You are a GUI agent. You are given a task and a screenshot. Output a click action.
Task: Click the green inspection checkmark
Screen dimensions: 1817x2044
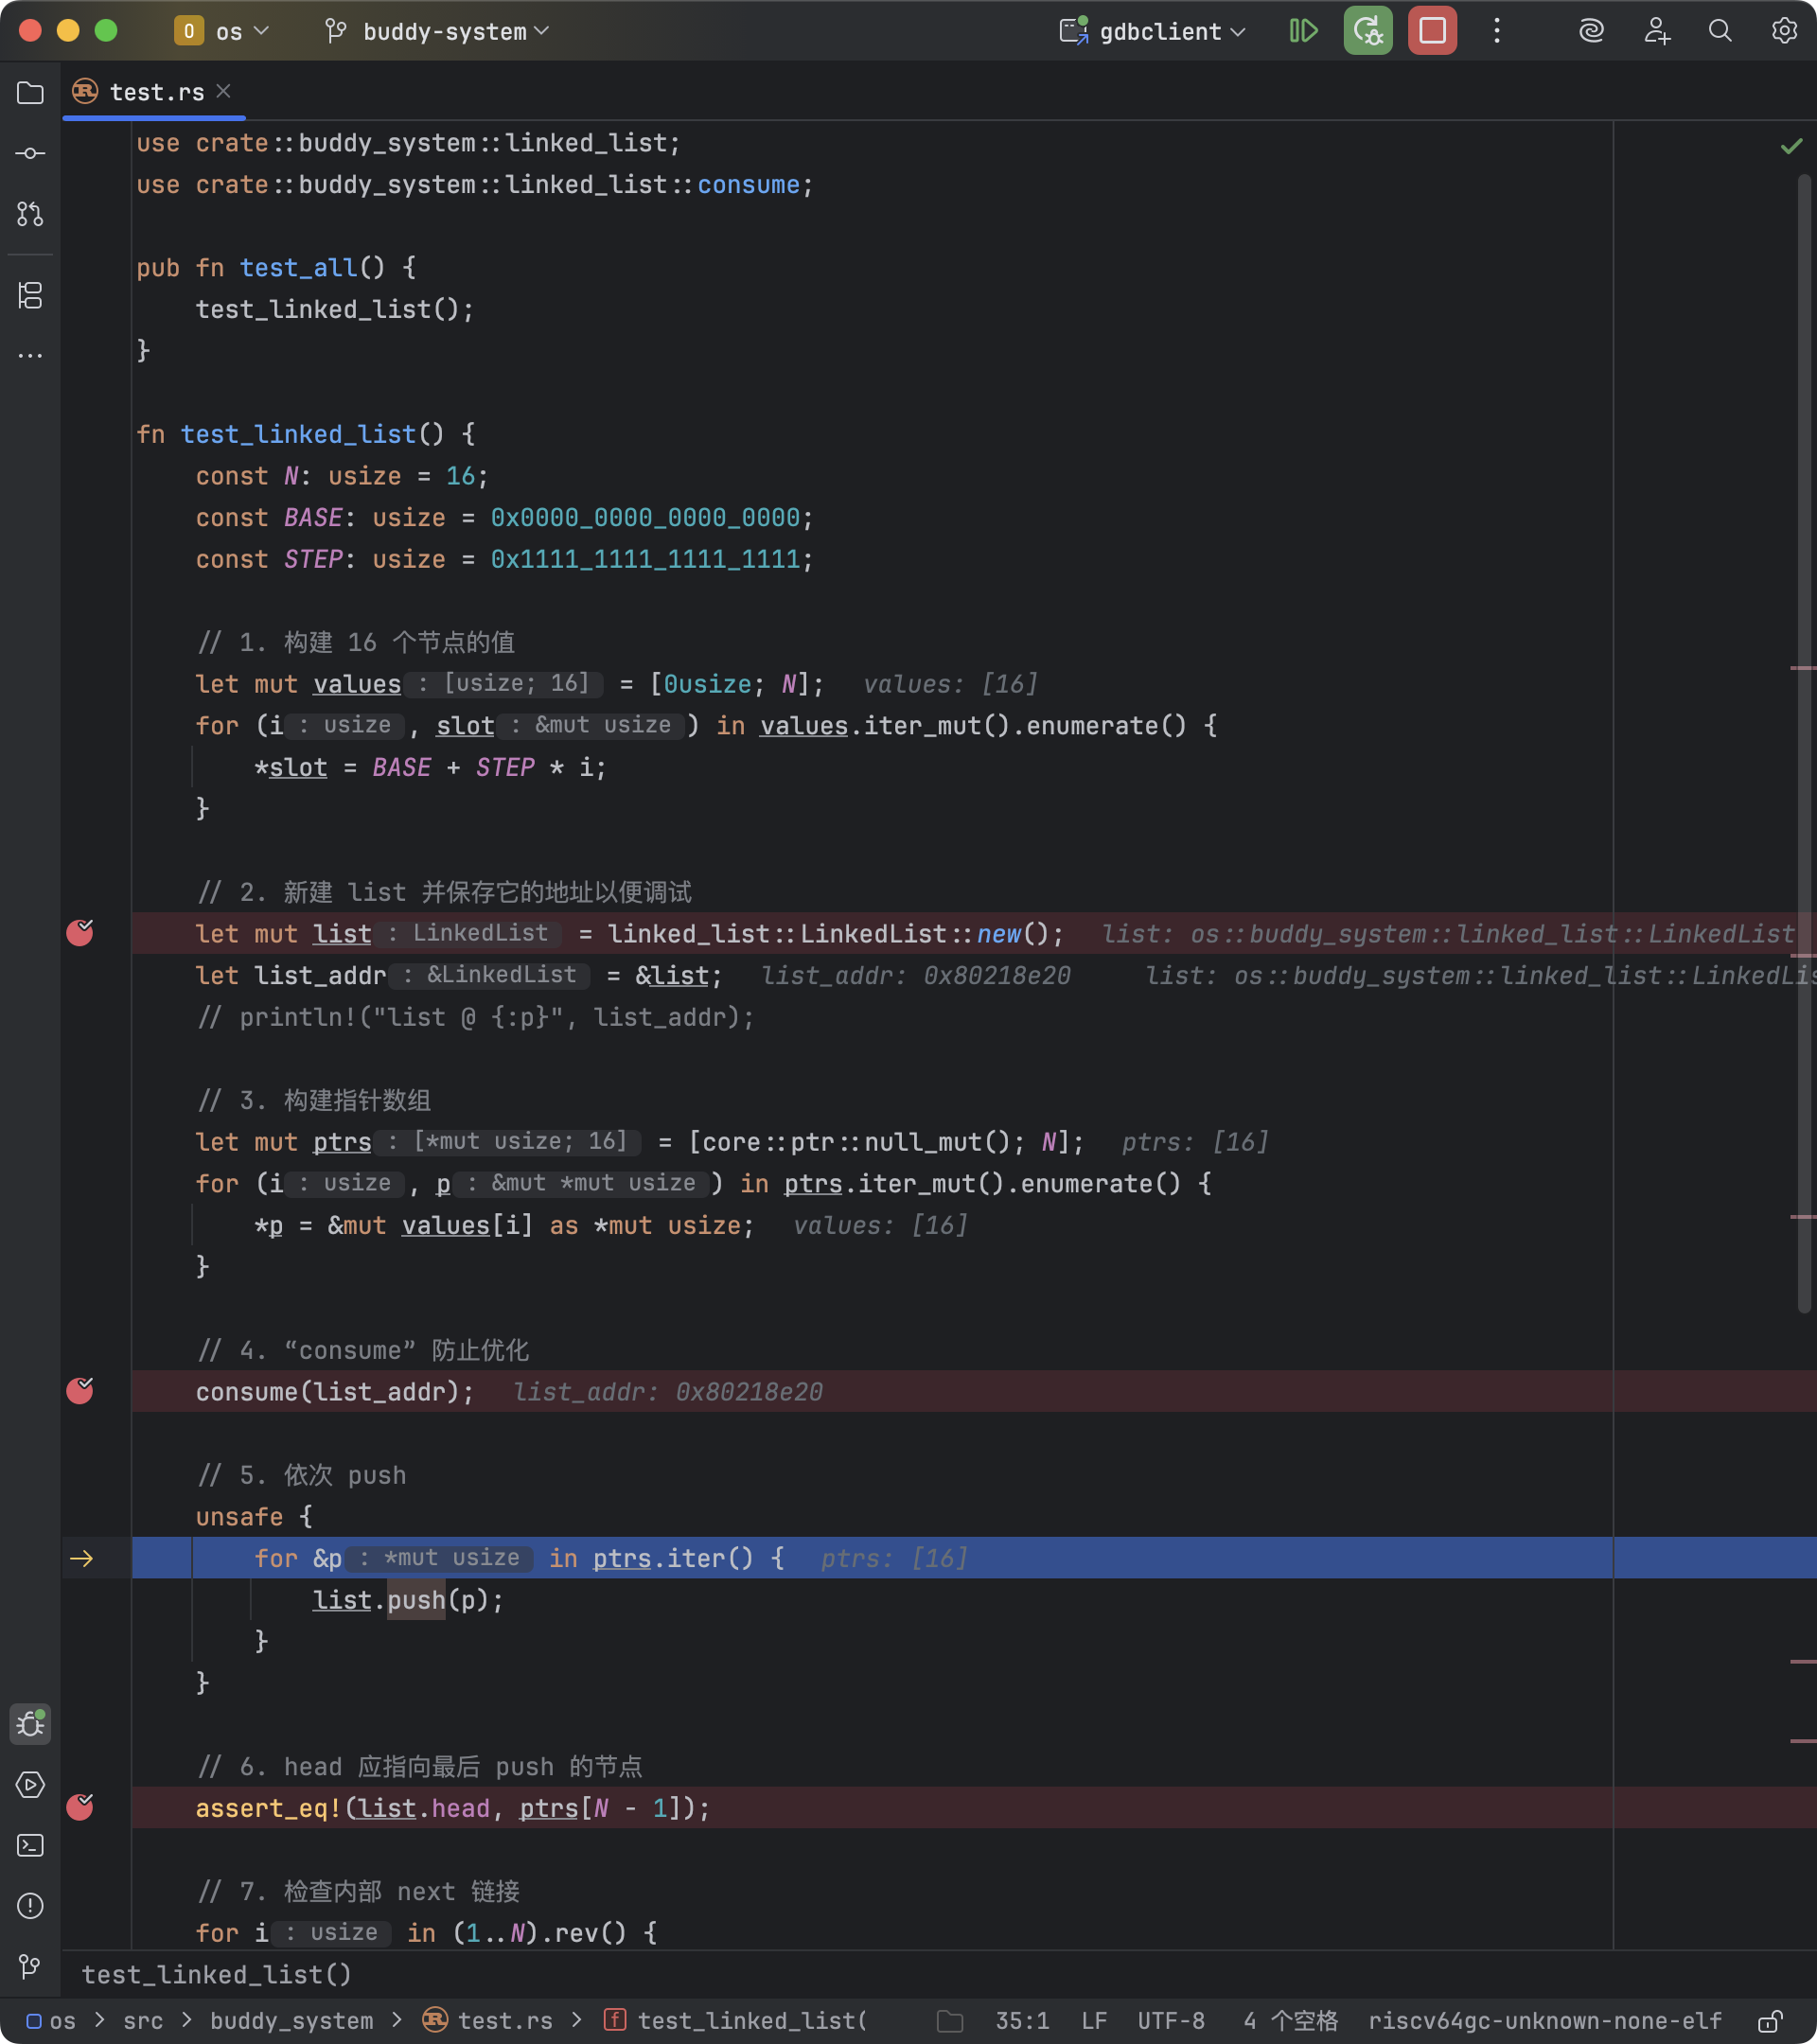[1791, 147]
